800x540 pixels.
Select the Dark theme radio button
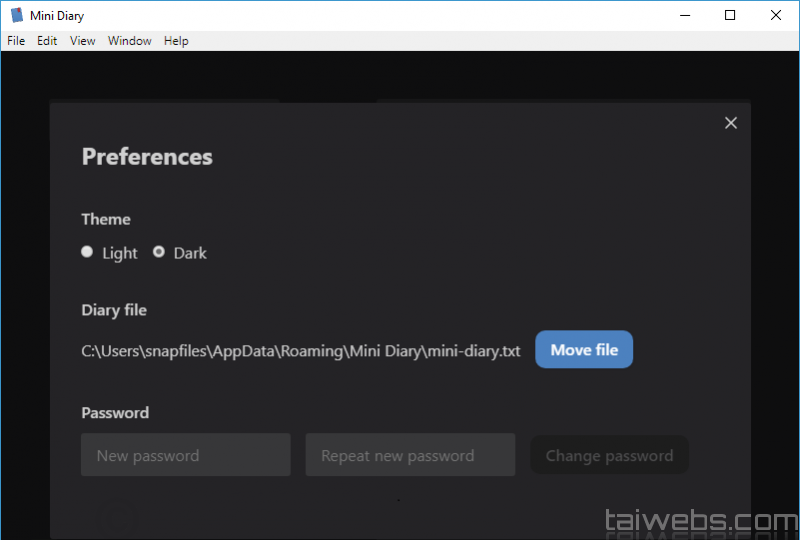159,252
